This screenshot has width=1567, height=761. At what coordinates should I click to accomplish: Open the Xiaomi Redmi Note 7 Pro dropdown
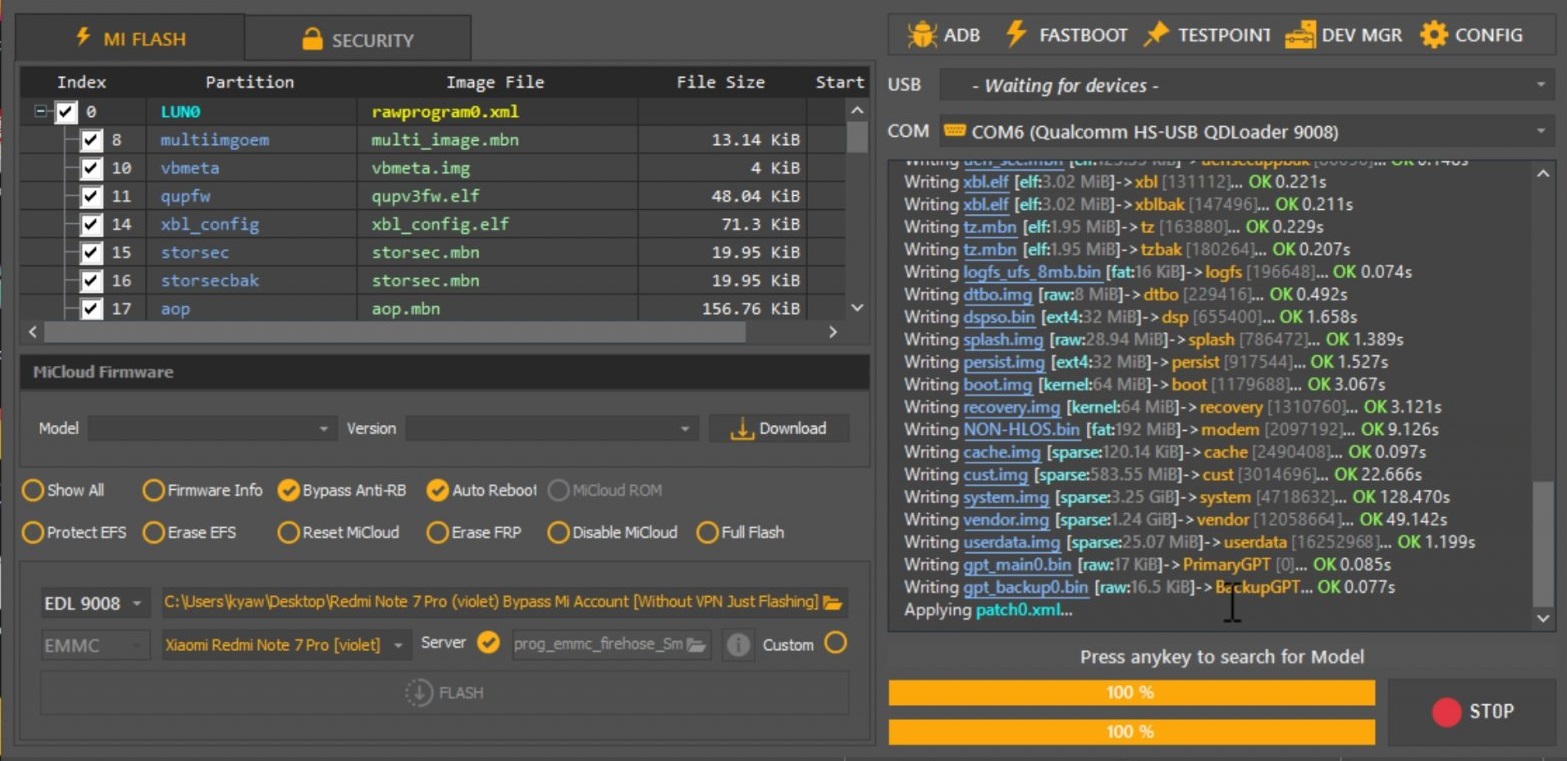tap(286, 645)
